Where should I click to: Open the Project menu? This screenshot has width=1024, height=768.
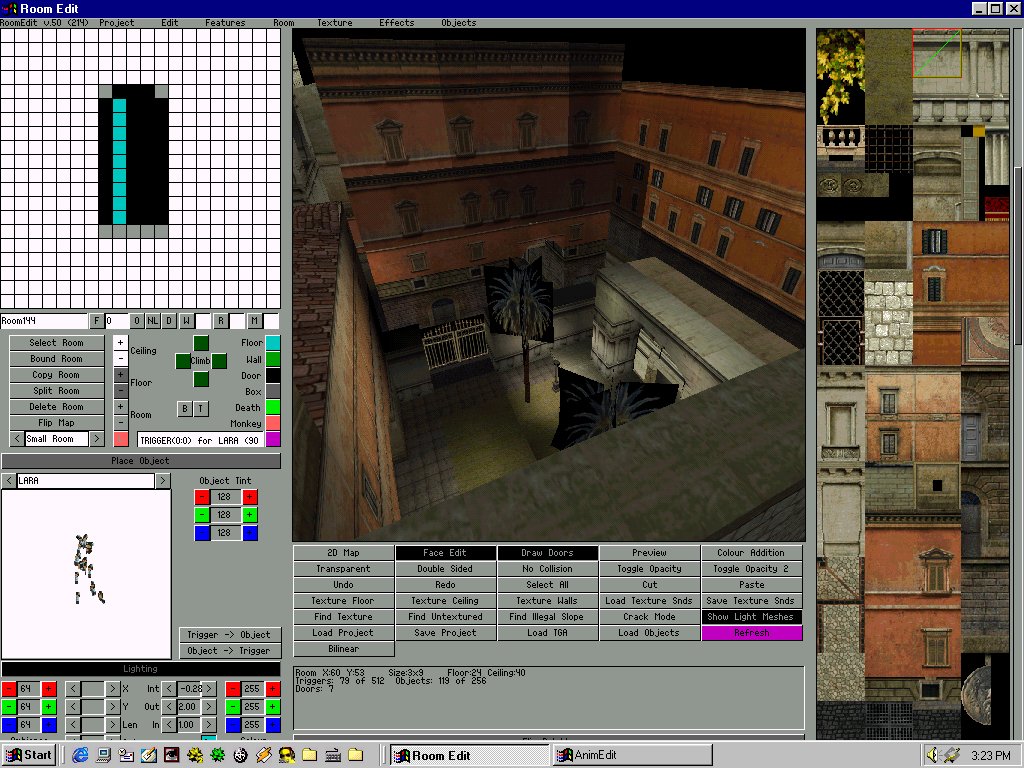tap(116, 23)
